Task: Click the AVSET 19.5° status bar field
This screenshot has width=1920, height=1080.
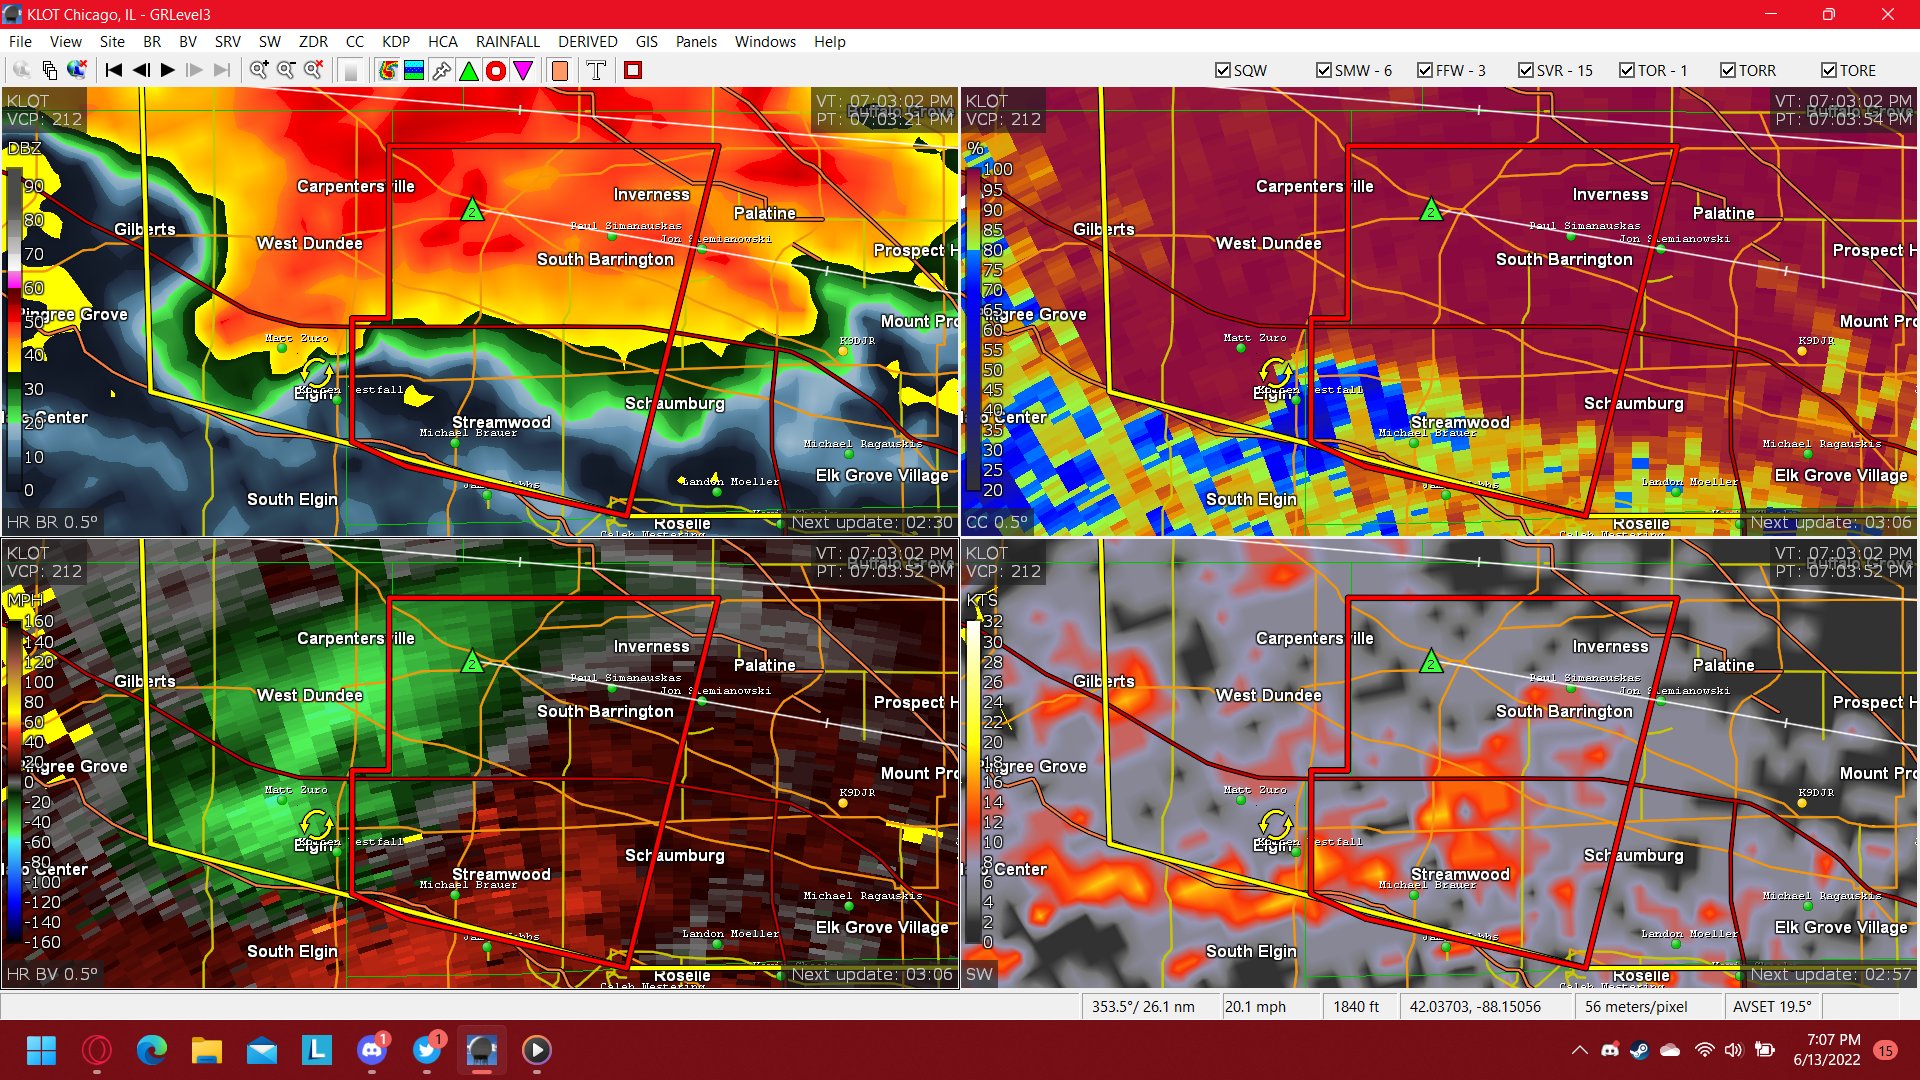Action: pos(1772,1006)
